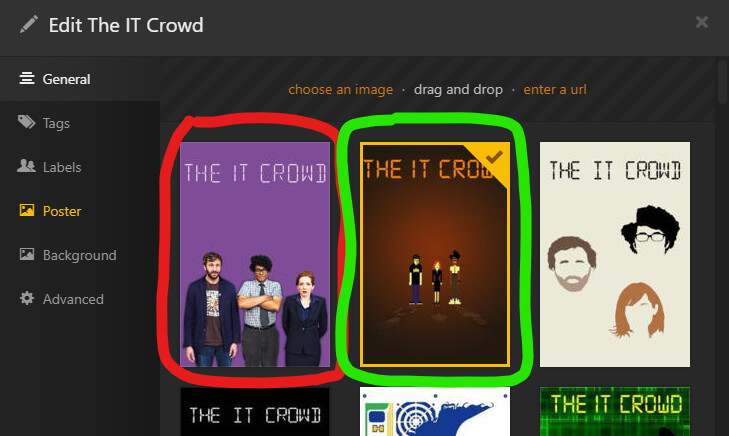Screen dimensions: 729x436
Task: Choose the black IT Crowd title poster
Action: (255, 412)
